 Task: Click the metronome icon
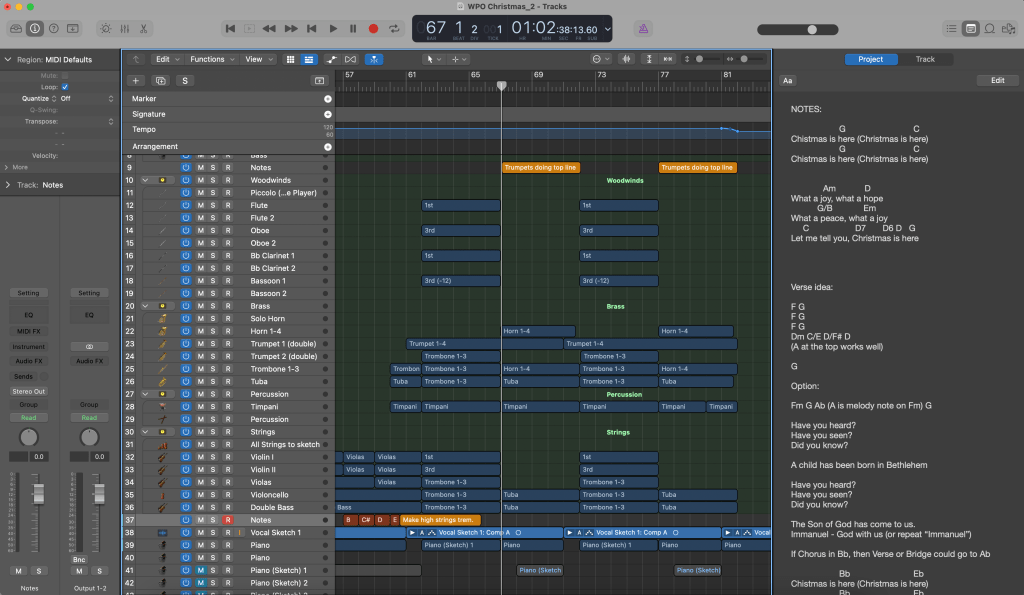click(644, 29)
